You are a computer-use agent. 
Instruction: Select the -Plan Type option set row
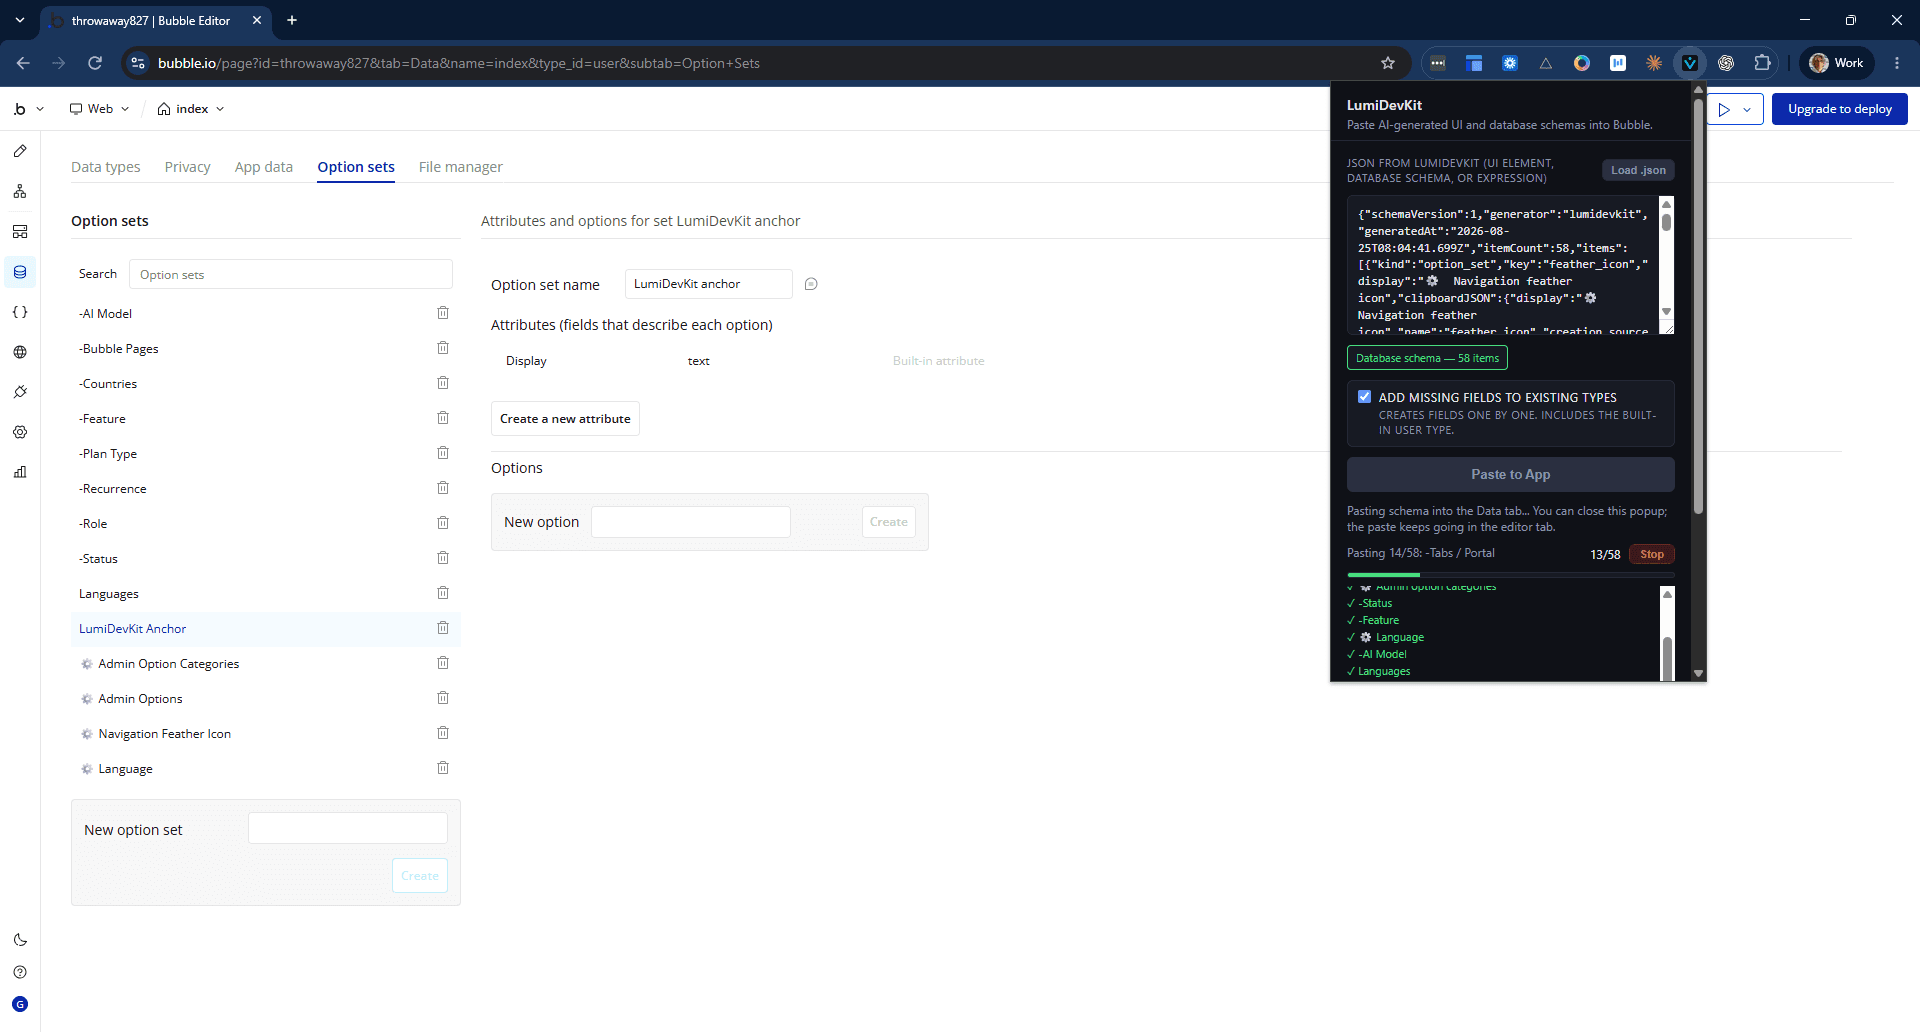click(265, 453)
